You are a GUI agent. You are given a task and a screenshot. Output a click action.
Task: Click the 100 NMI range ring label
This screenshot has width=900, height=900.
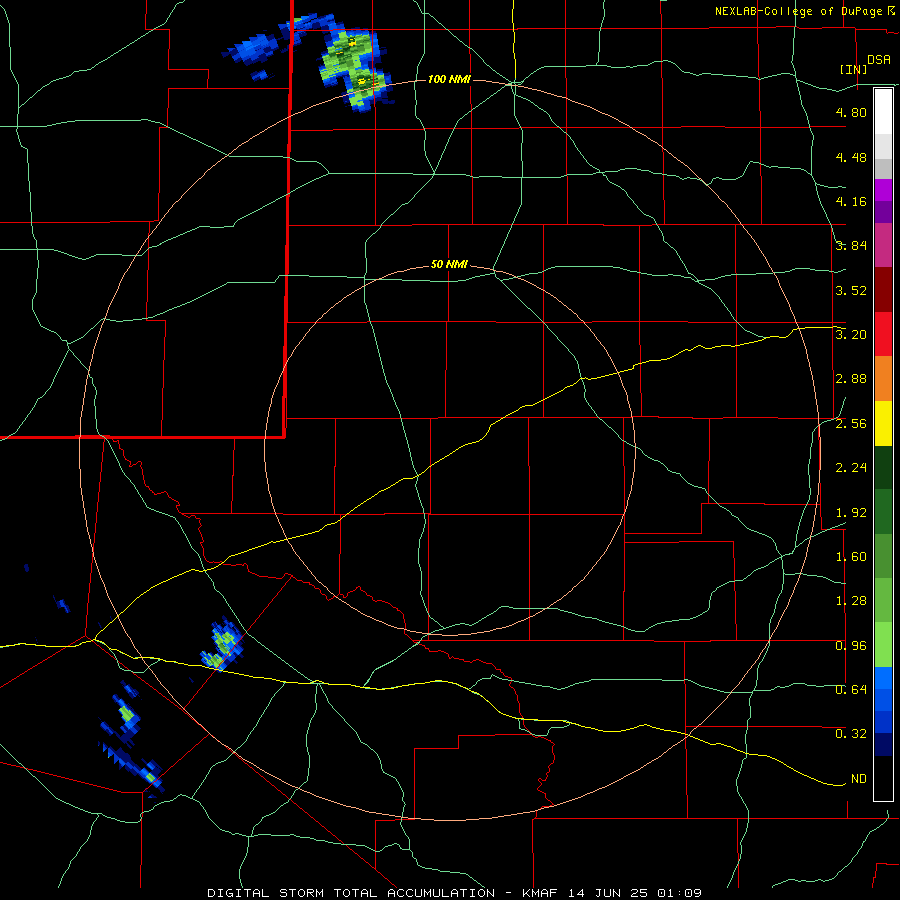pyautogui.click(x=449, y=79)
